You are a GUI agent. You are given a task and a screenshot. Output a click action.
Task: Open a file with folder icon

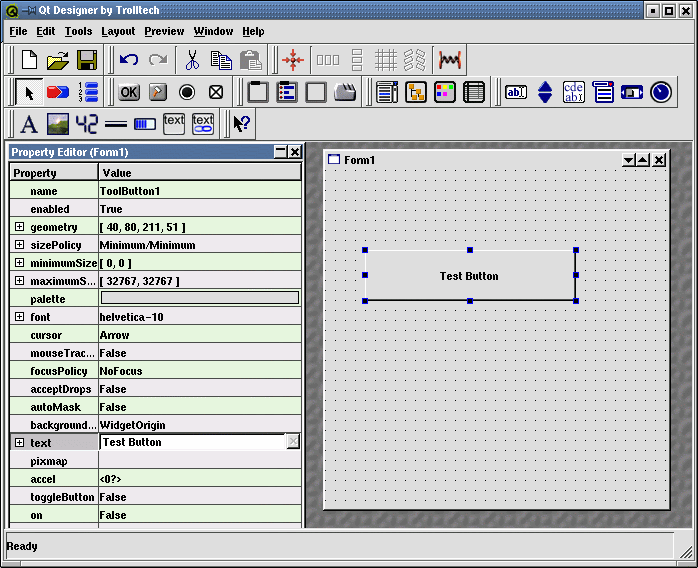point(58,60)
